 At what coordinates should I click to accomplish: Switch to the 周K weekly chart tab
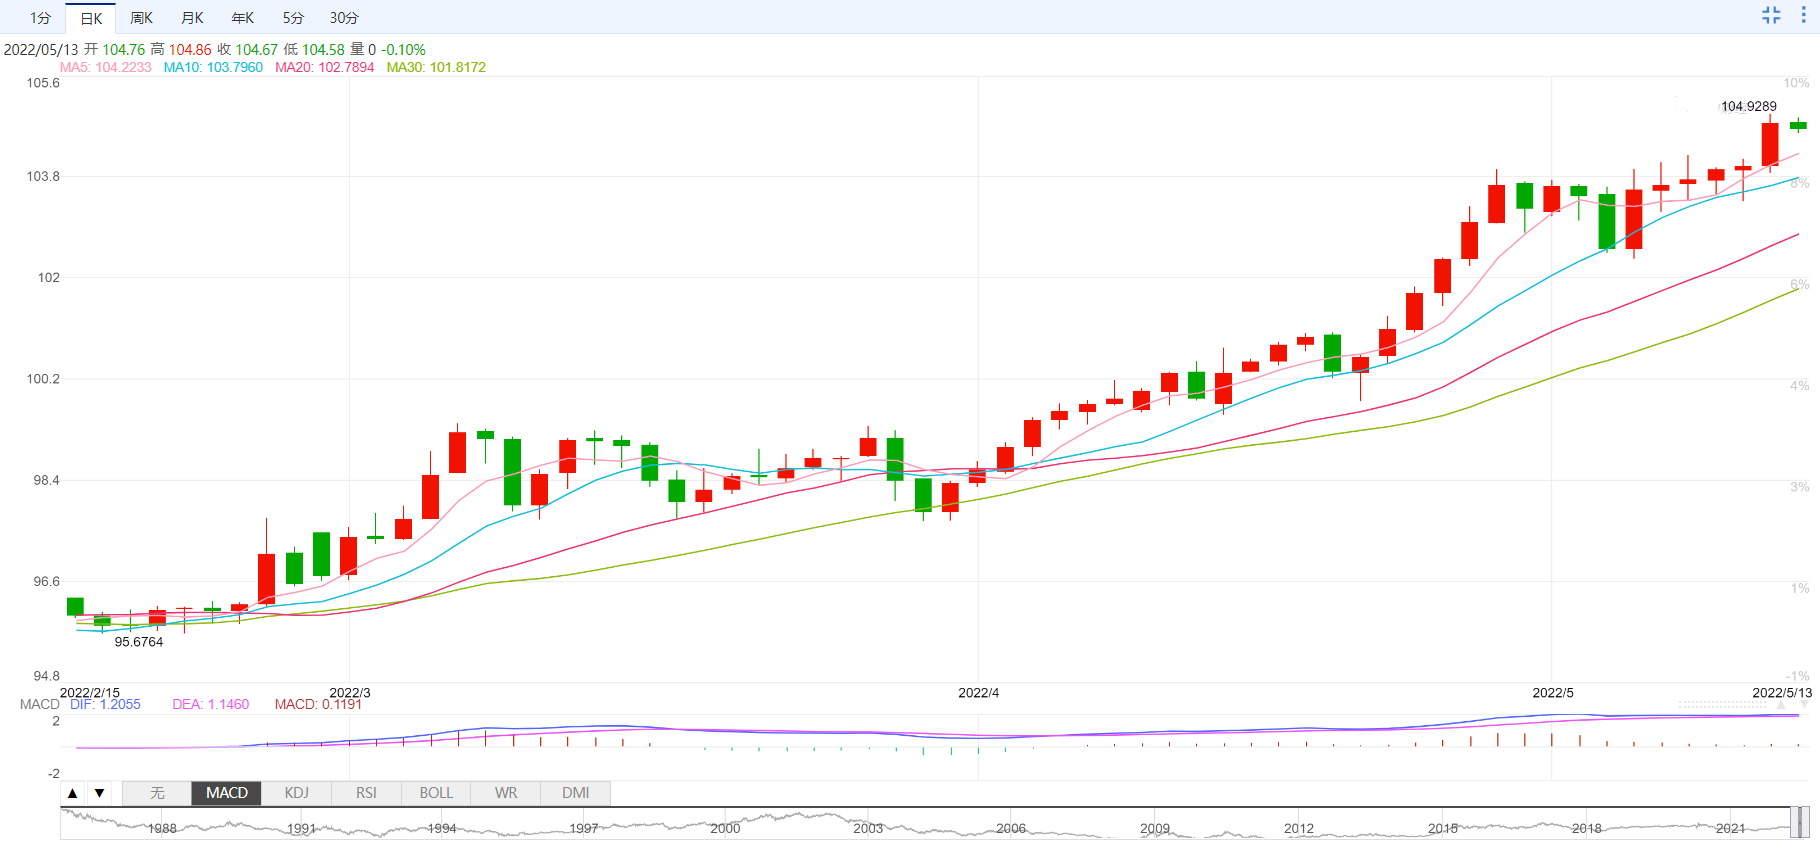(142, 18)
